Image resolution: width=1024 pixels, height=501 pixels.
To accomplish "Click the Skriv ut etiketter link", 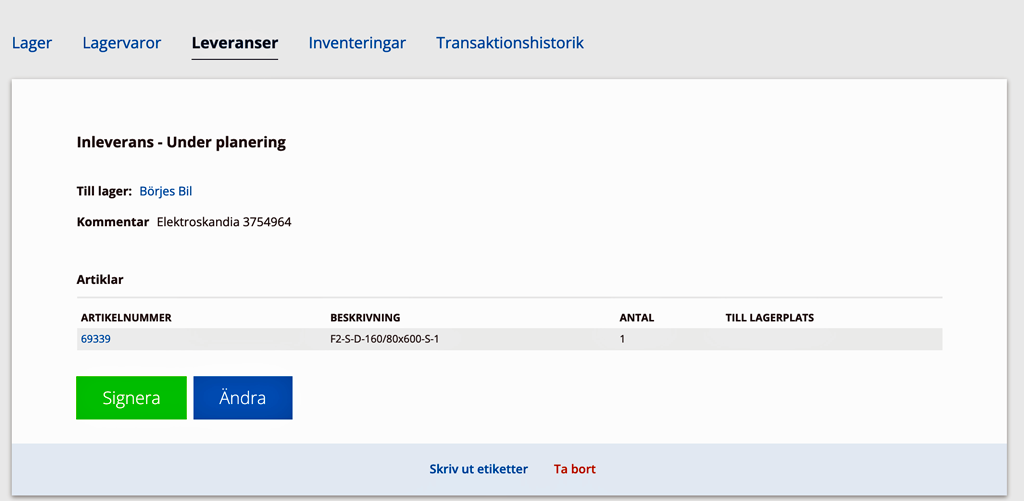I will click(479, 469).
